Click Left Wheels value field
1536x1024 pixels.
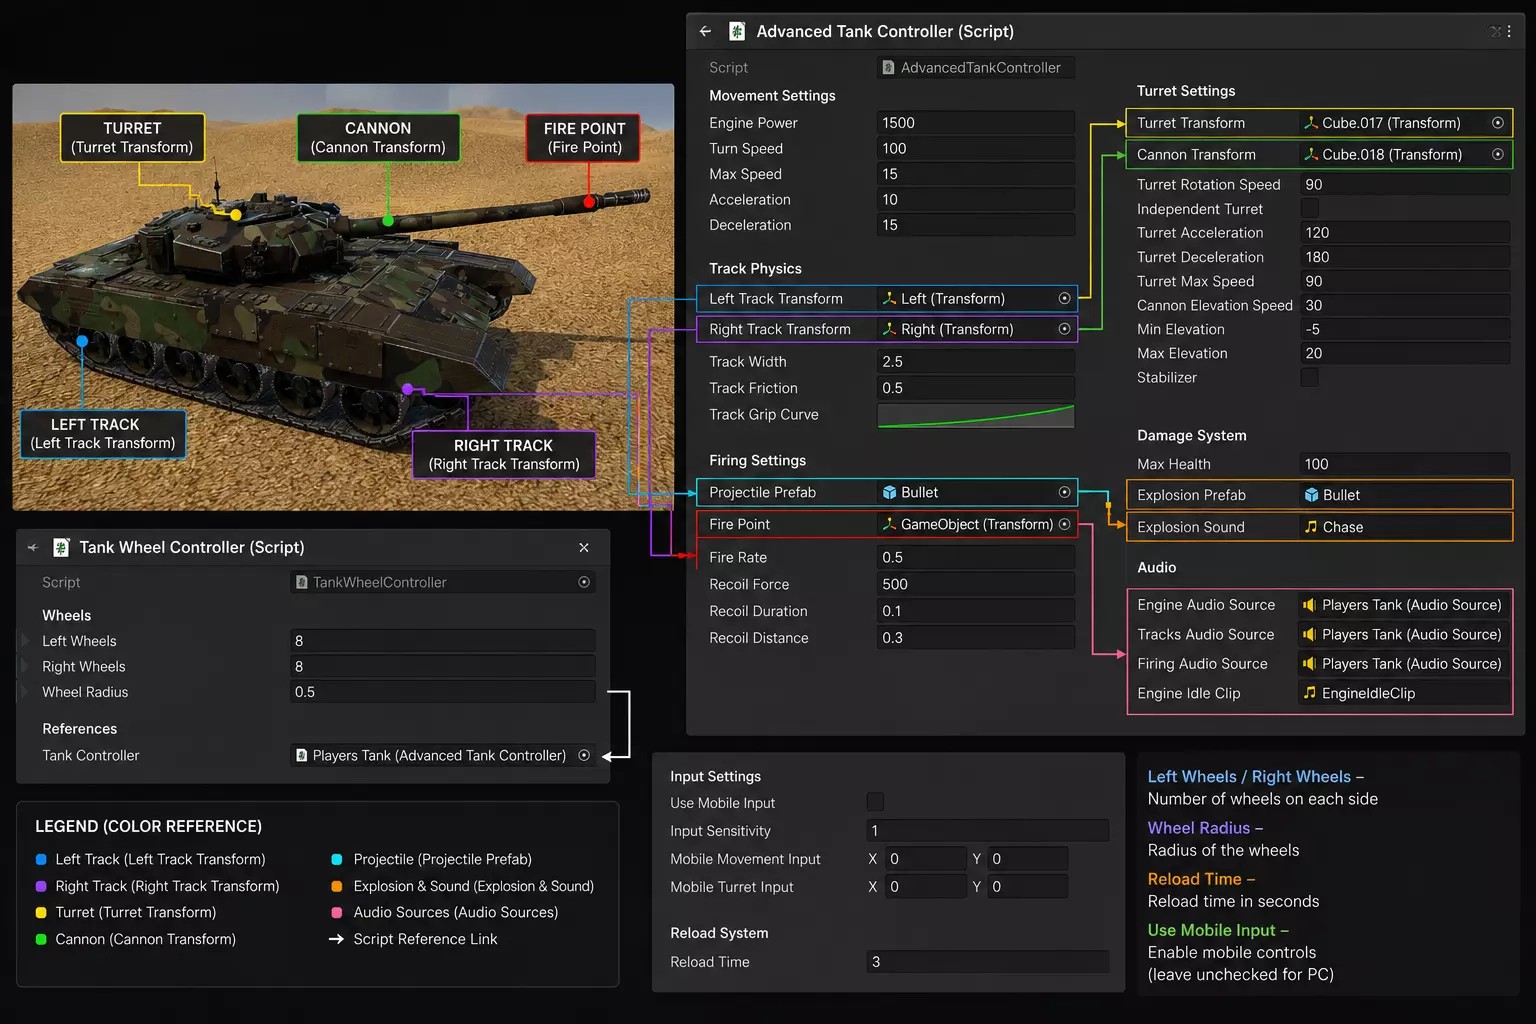coord(442,641)
